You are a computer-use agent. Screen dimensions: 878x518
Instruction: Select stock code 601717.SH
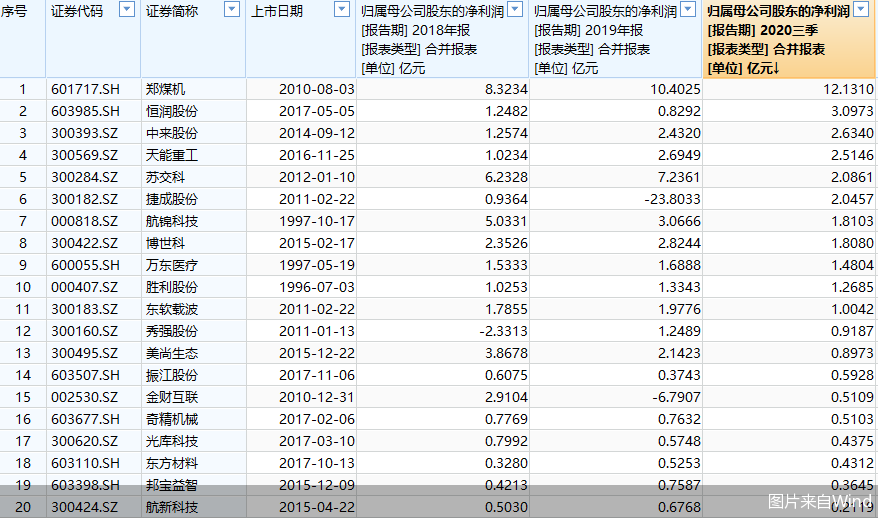[x=85, y=89]
